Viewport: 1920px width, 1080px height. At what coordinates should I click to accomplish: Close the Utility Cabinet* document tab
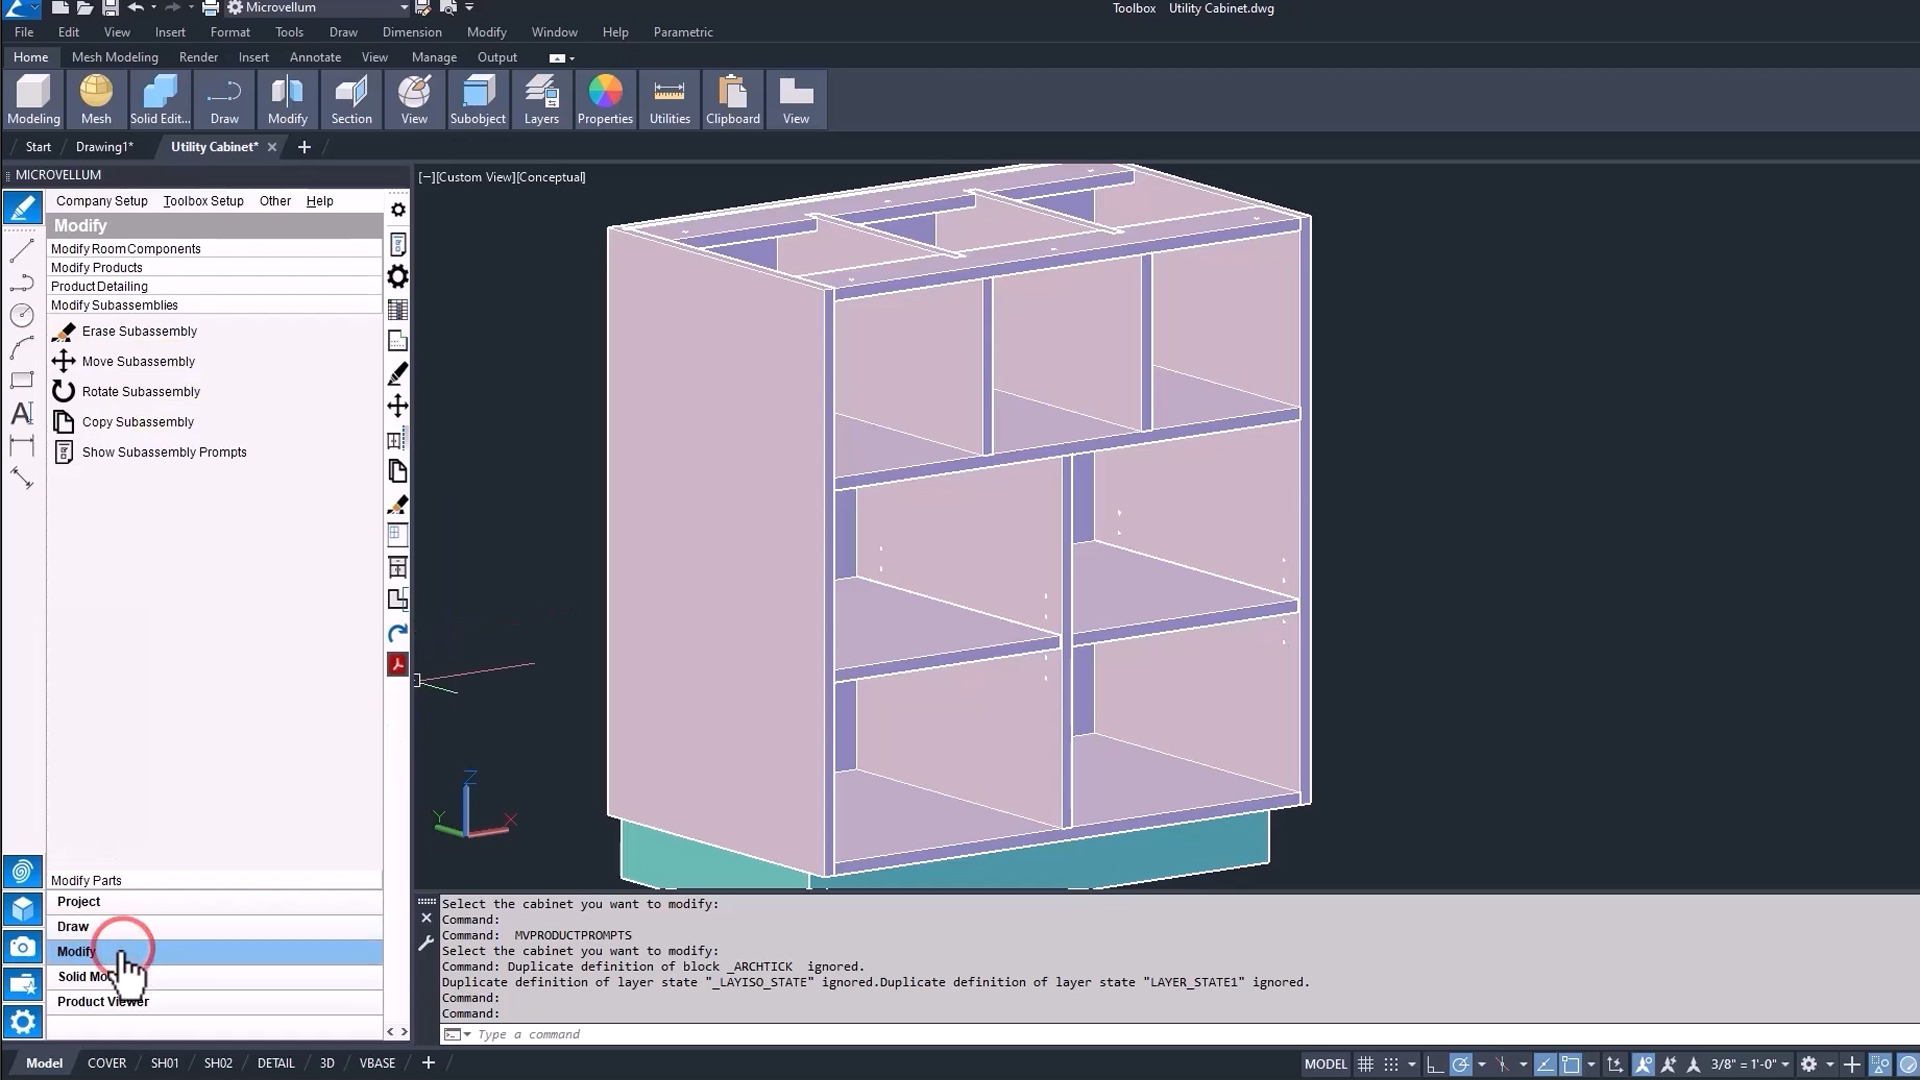[272, 147]
